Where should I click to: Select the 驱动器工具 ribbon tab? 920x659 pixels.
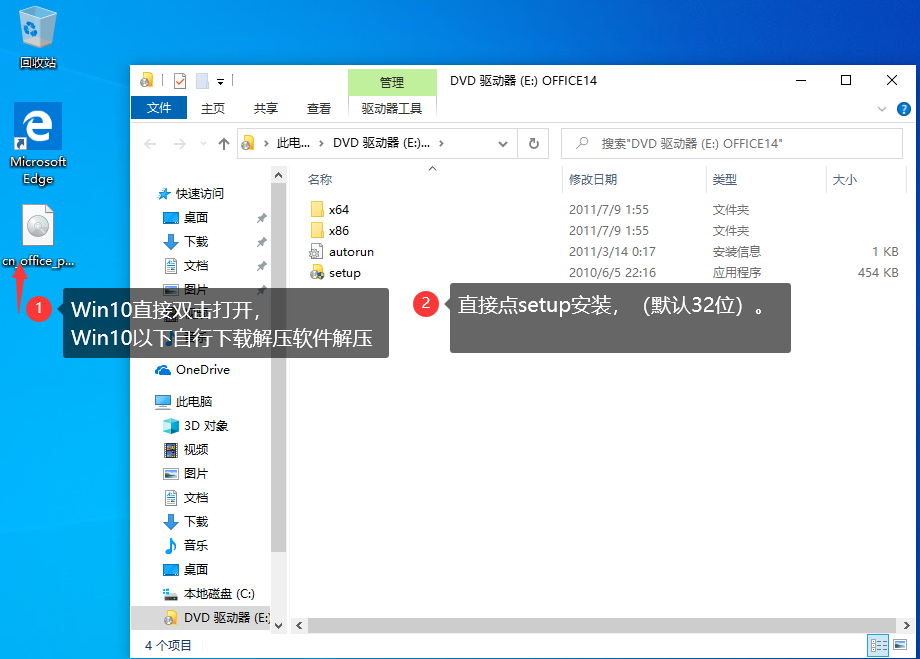point(392,109)
